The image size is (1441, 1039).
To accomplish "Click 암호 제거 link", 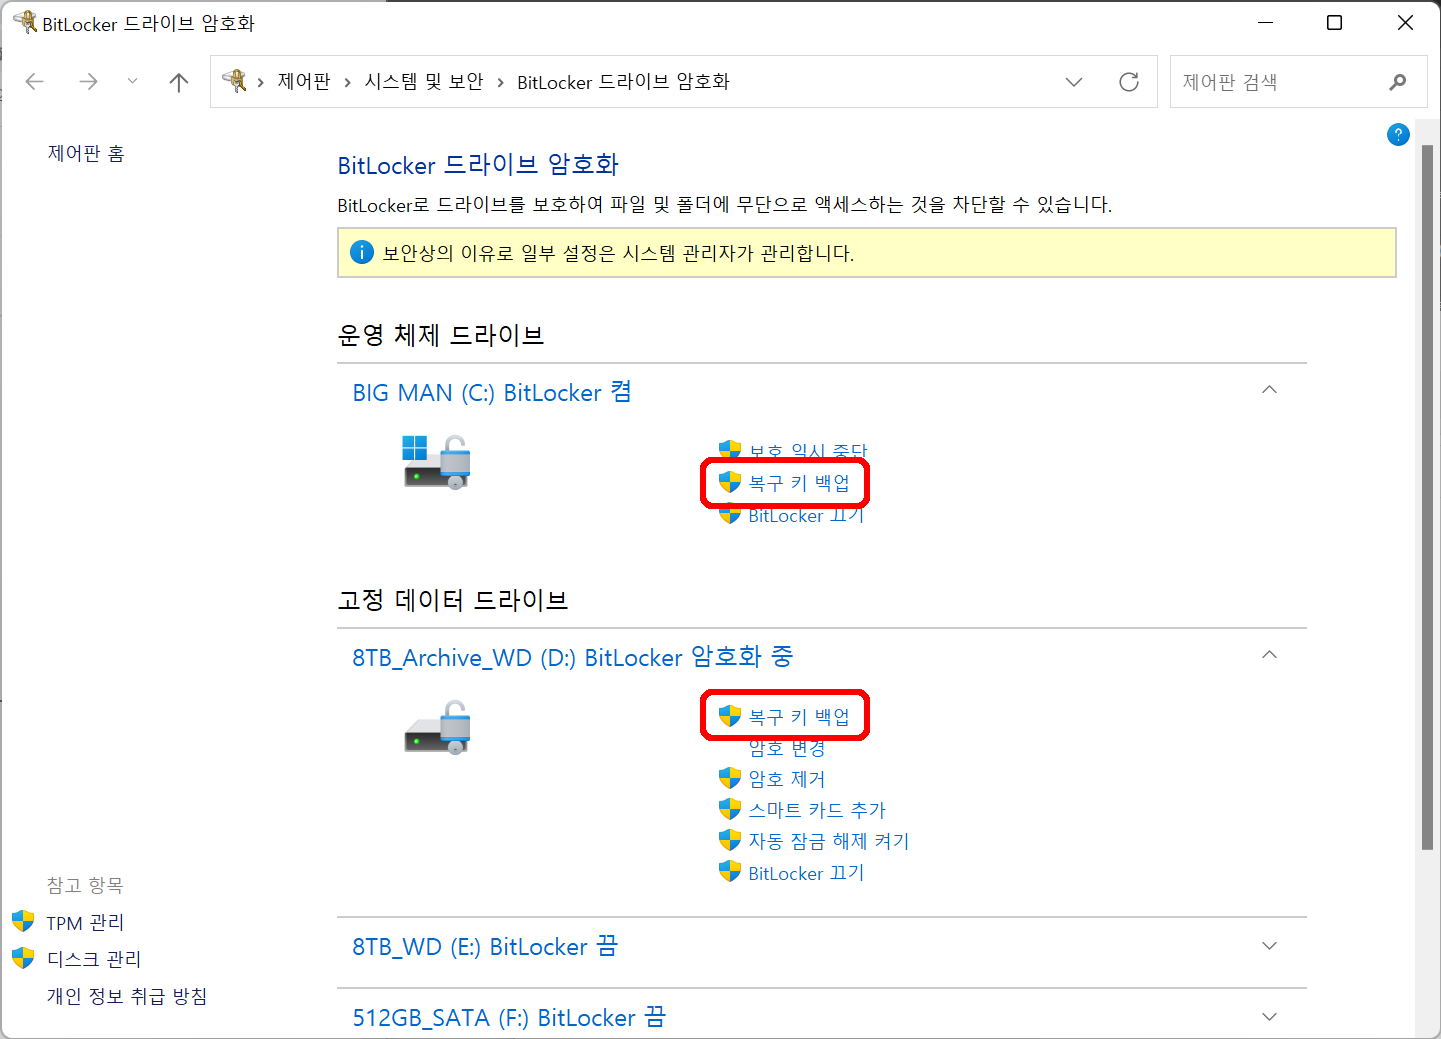I will tap(787, 779).
